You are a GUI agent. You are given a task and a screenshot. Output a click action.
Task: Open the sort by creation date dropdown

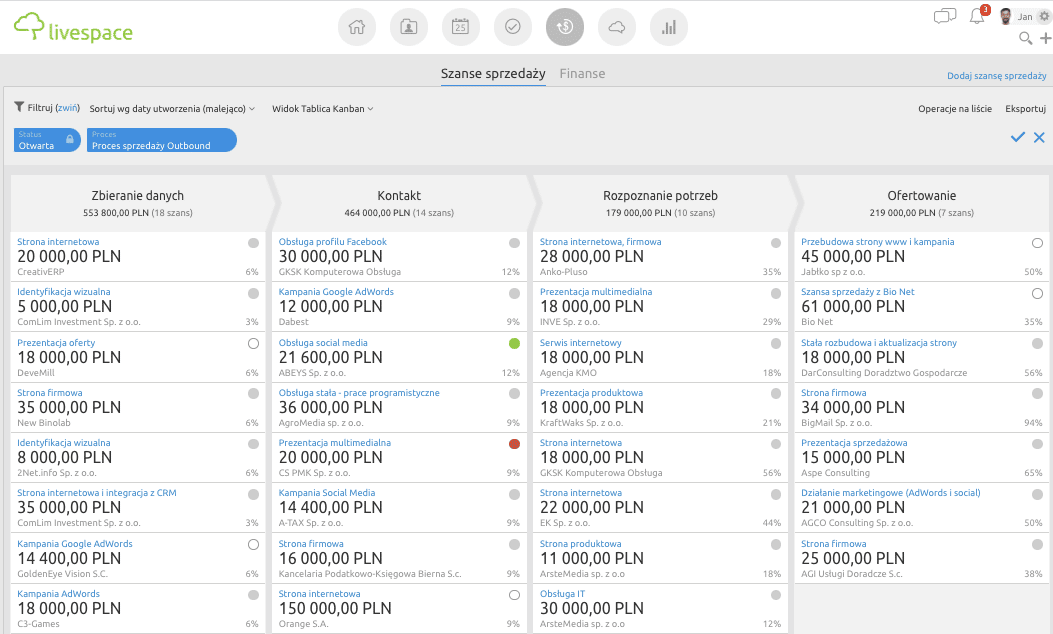pos(172,109)
